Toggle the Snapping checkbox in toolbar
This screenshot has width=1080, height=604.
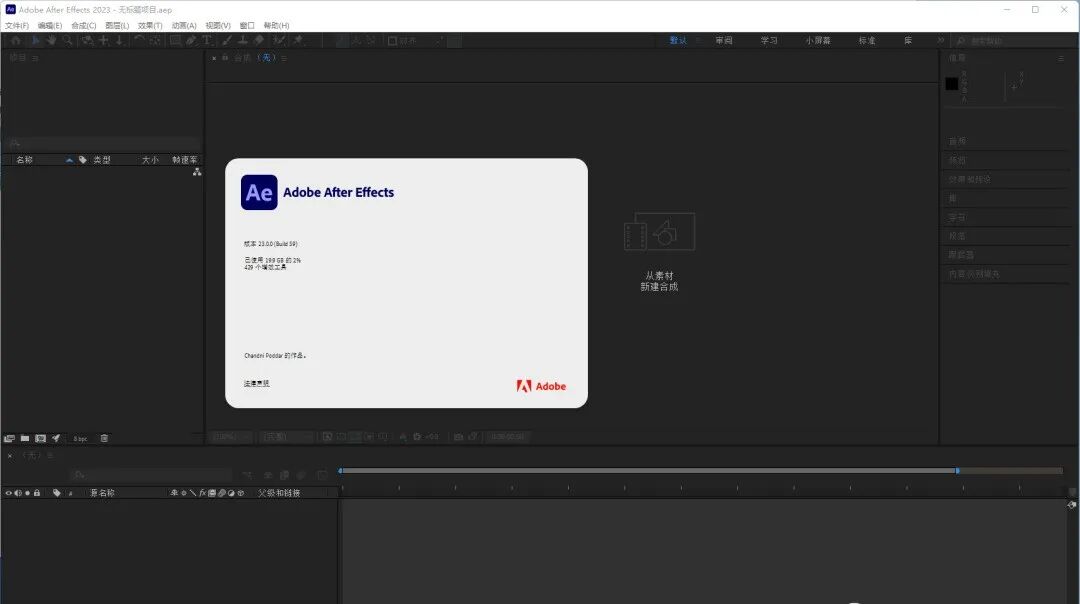point(393,41)
